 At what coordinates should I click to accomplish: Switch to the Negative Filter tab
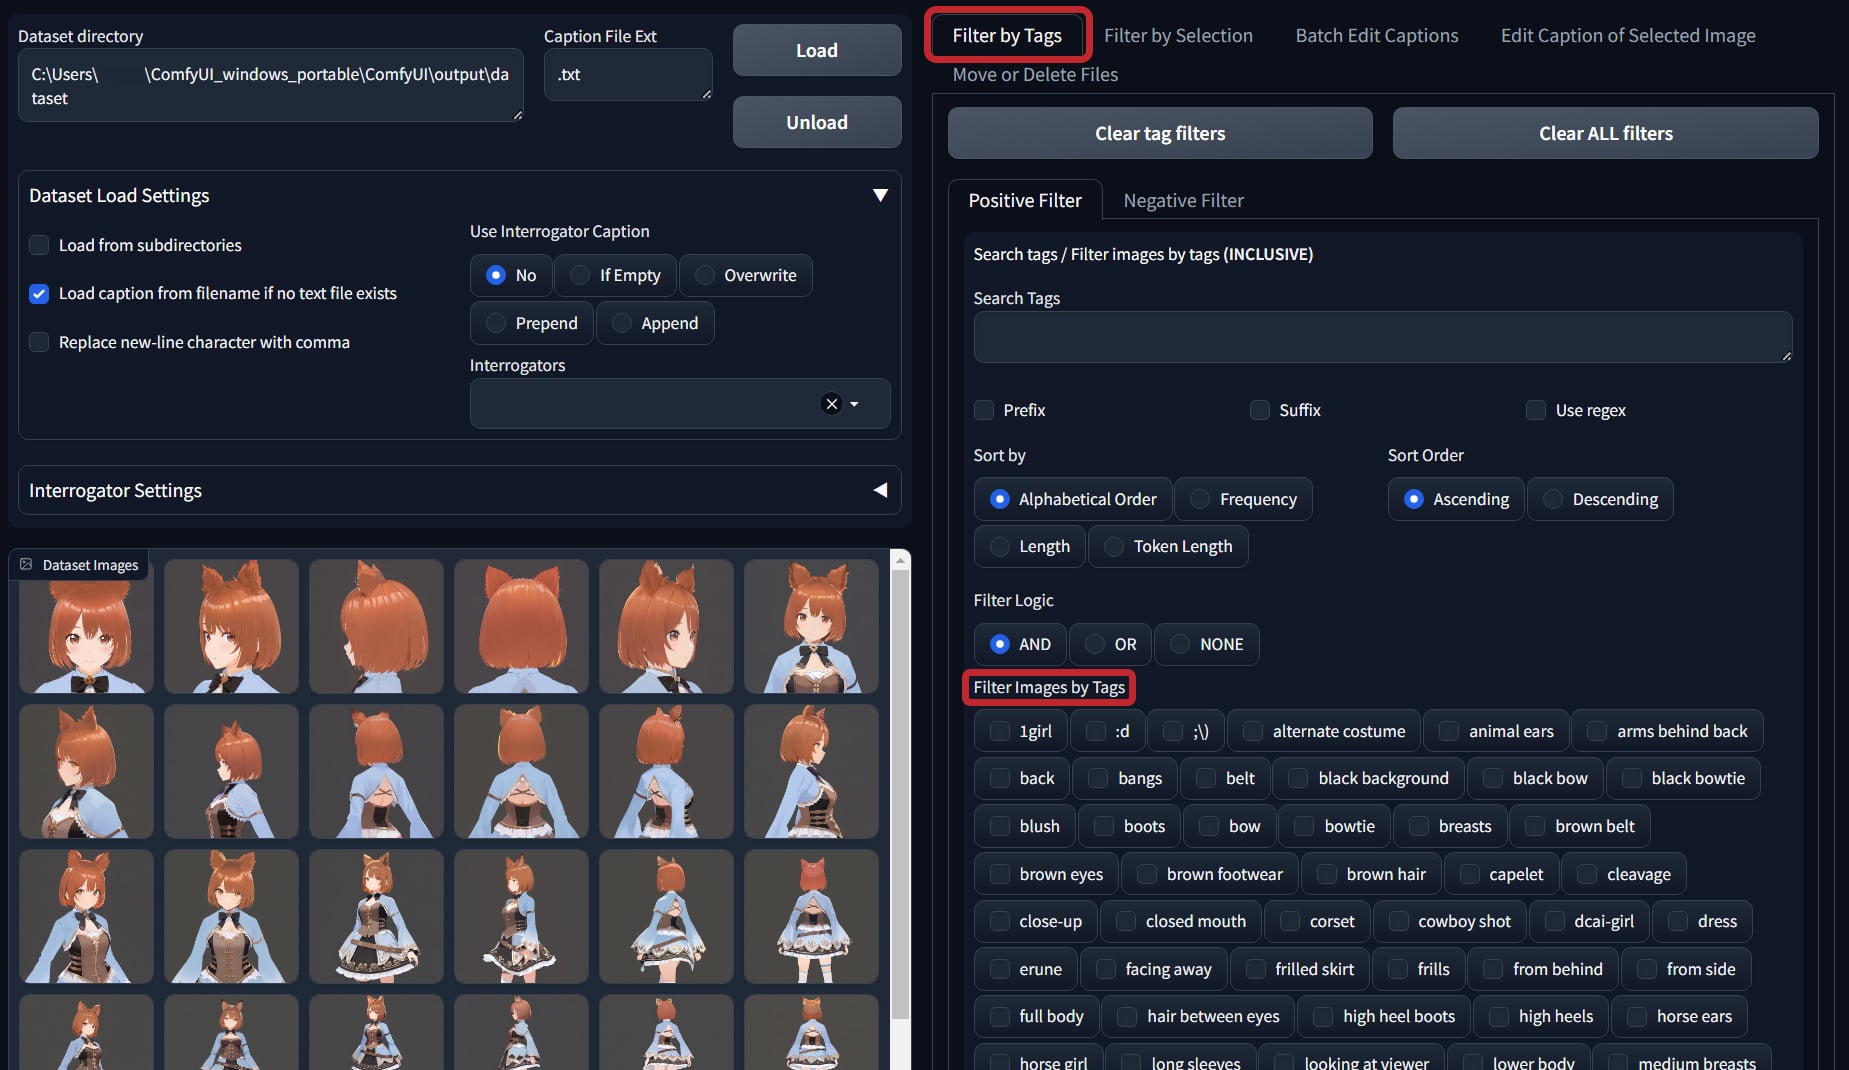[x=1183, y=200]
